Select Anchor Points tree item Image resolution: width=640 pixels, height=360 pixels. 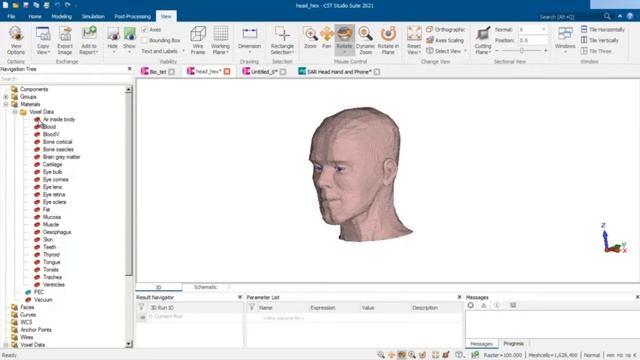[x=36, y=330]
